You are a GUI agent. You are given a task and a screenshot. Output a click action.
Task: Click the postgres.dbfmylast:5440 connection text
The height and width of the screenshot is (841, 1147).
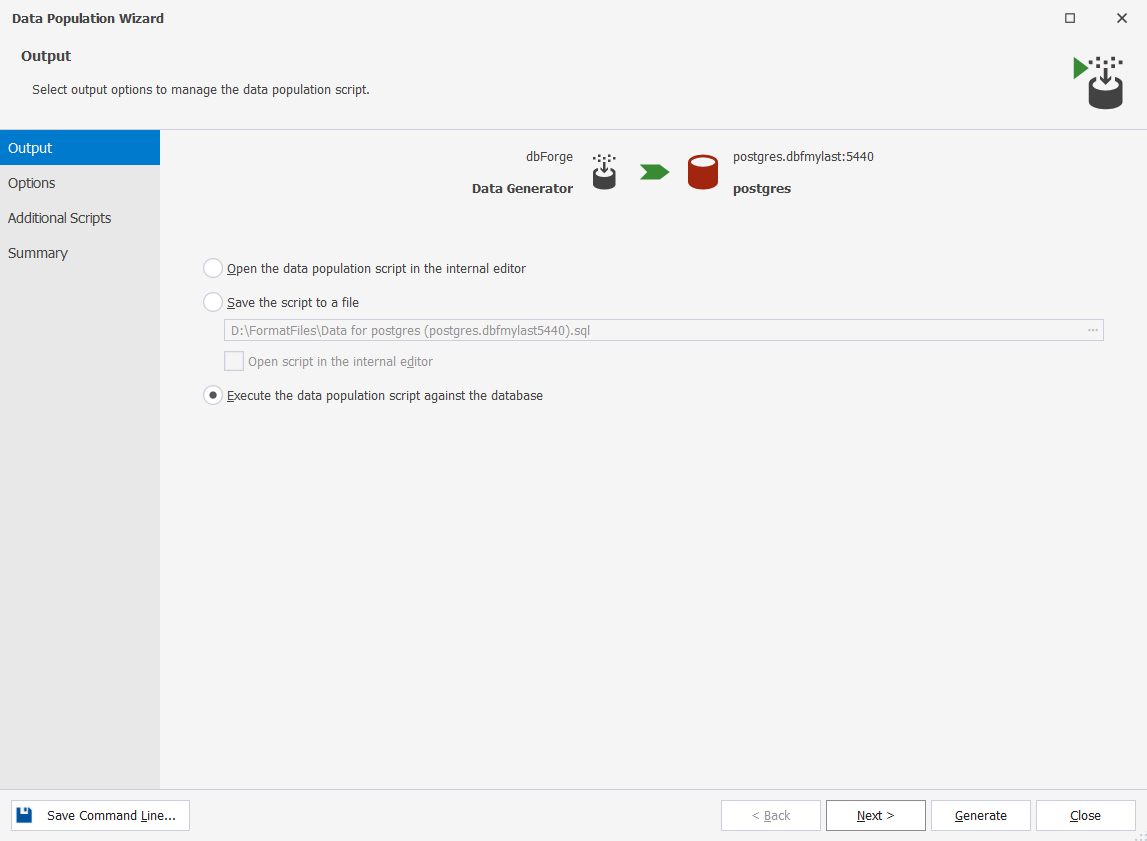tap(803, 156)
